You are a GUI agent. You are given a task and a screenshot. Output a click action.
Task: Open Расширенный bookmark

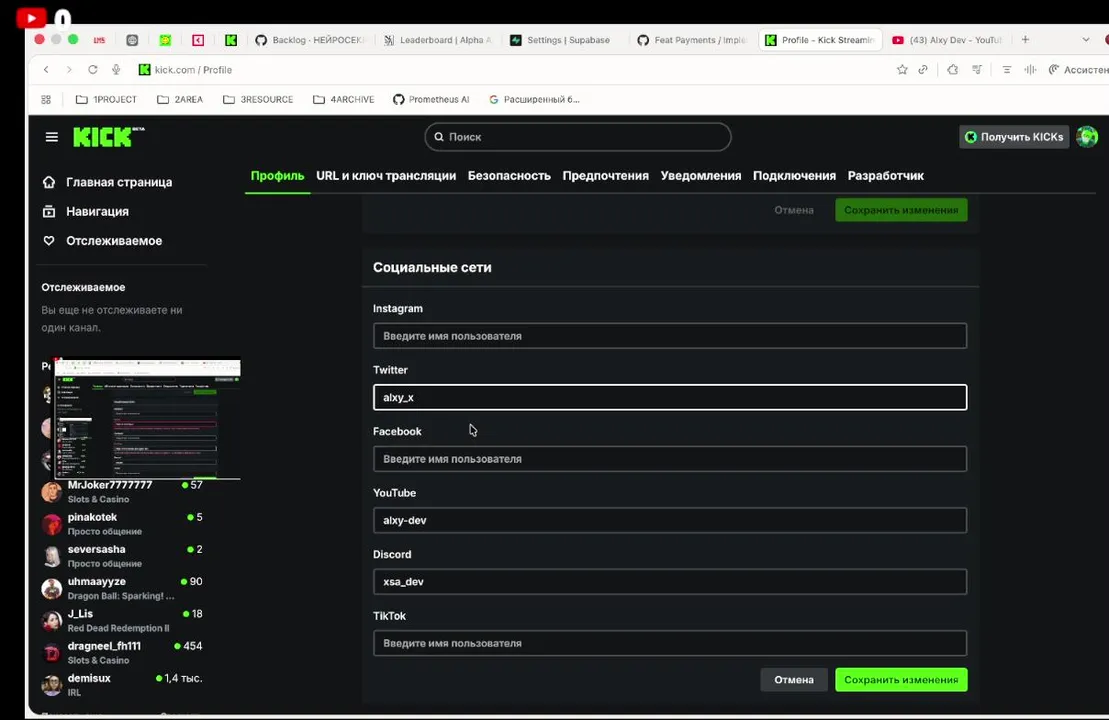[x=535, y=99]
